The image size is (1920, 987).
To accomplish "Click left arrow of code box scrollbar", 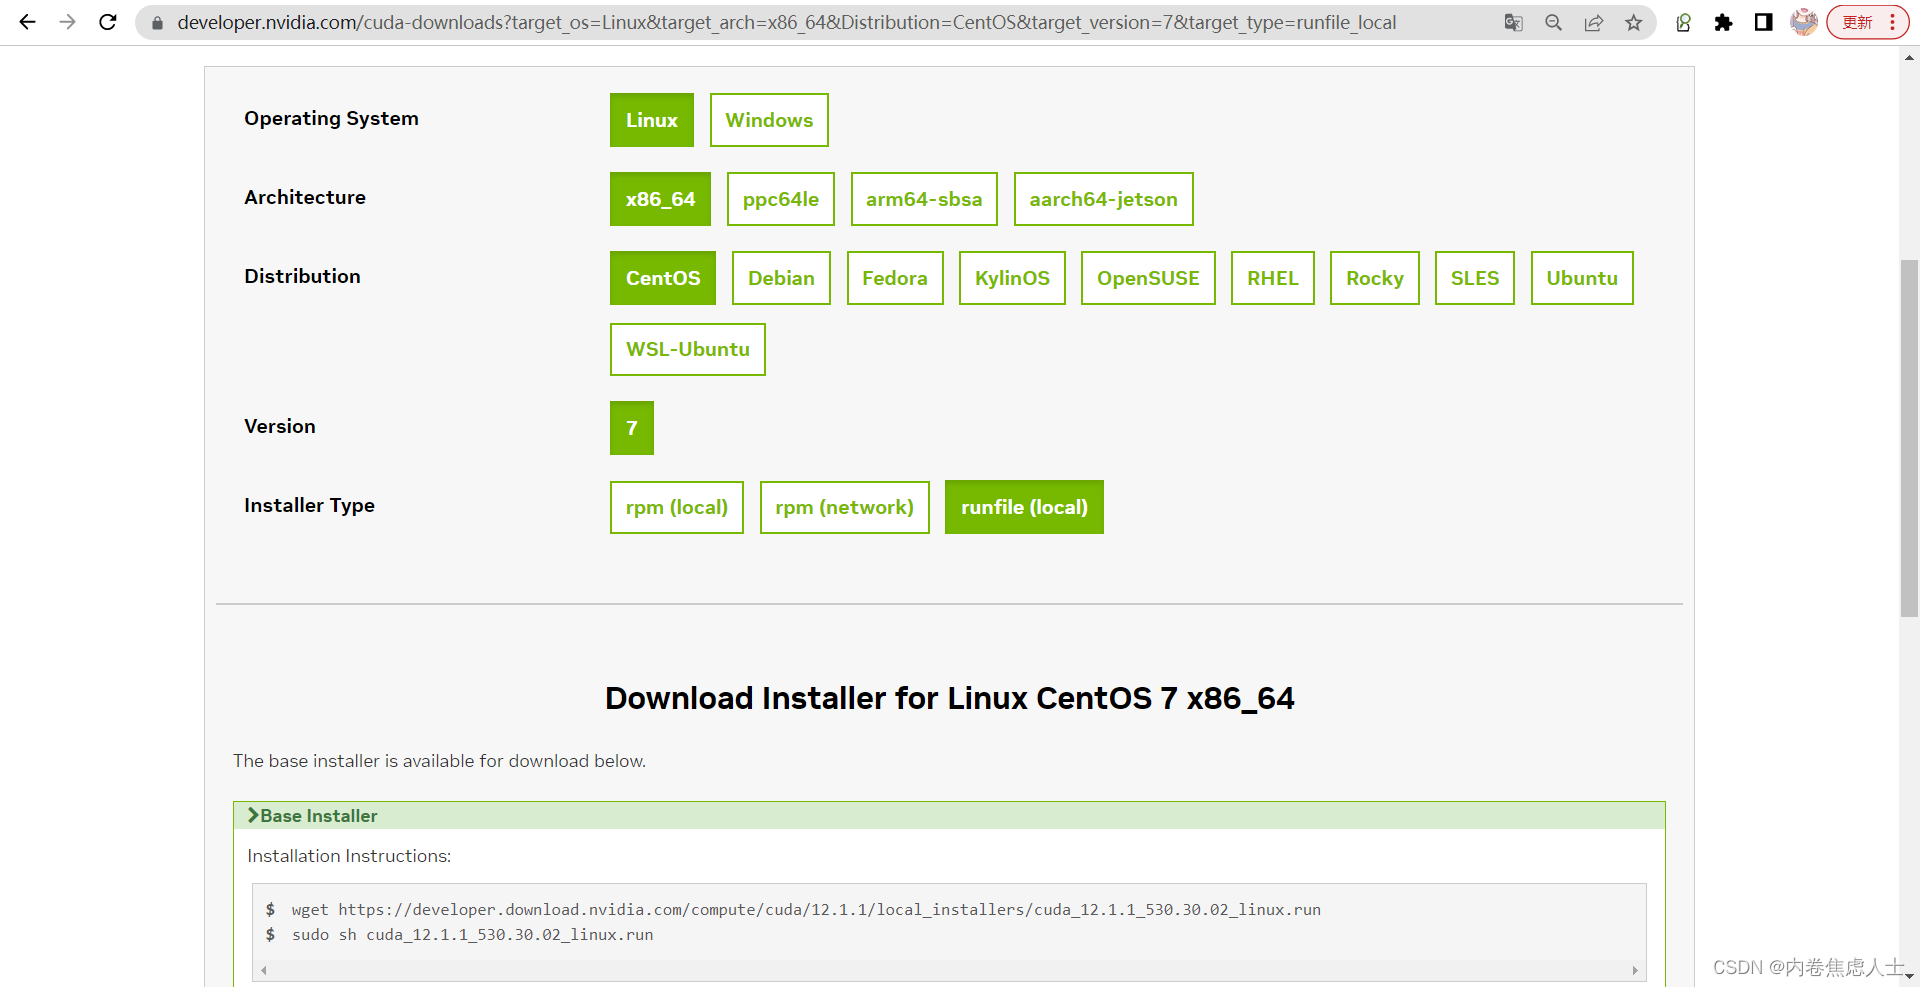I will (x=263, y=970).
